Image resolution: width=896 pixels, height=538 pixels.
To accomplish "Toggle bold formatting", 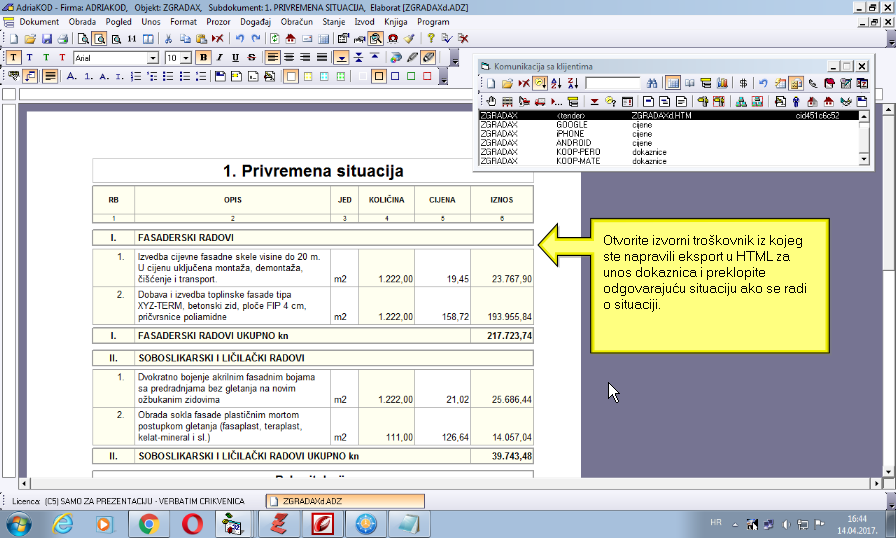I will 203,58.
